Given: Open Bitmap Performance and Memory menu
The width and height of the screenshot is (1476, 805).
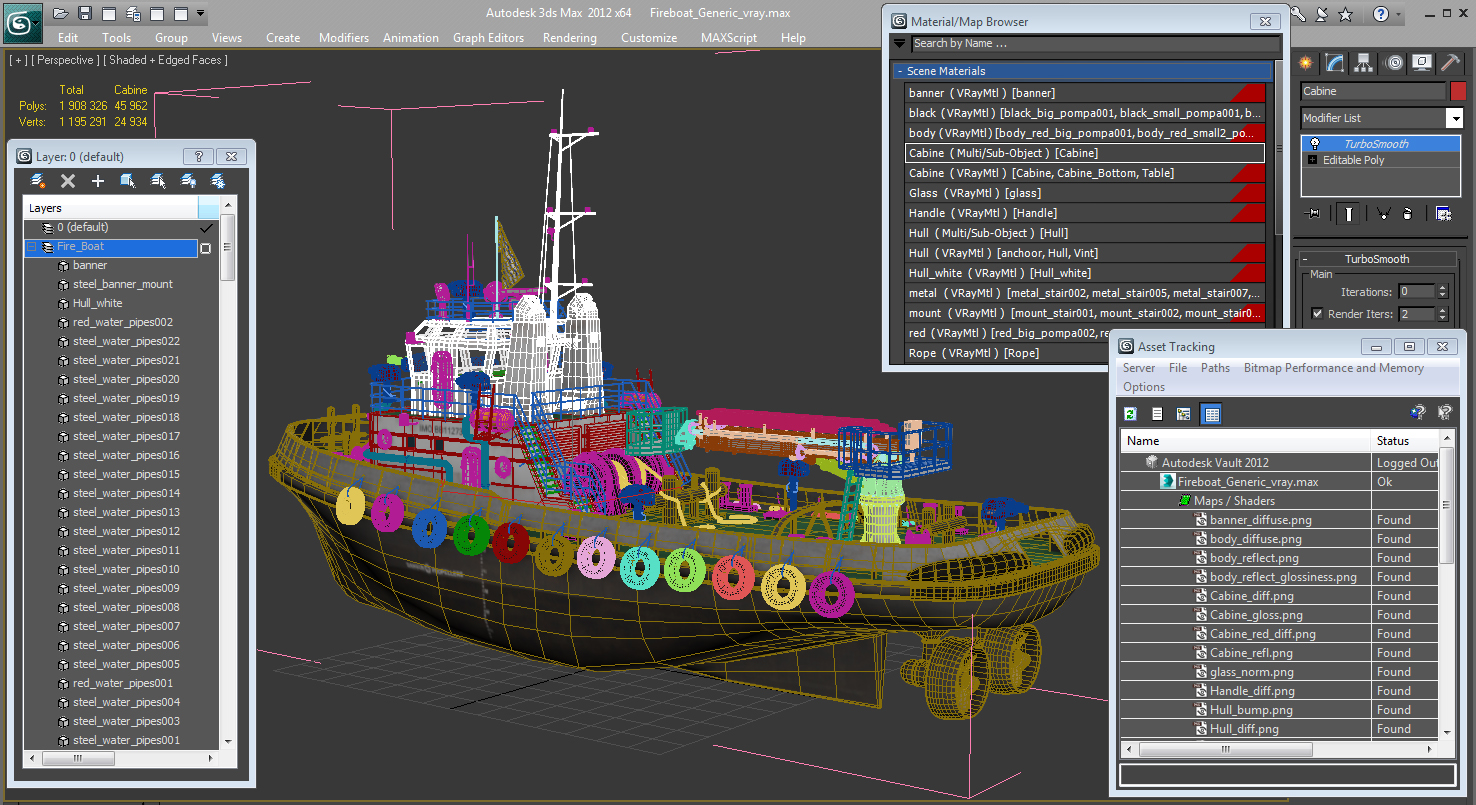Looking at the screenshot, I should [1333, 368].
